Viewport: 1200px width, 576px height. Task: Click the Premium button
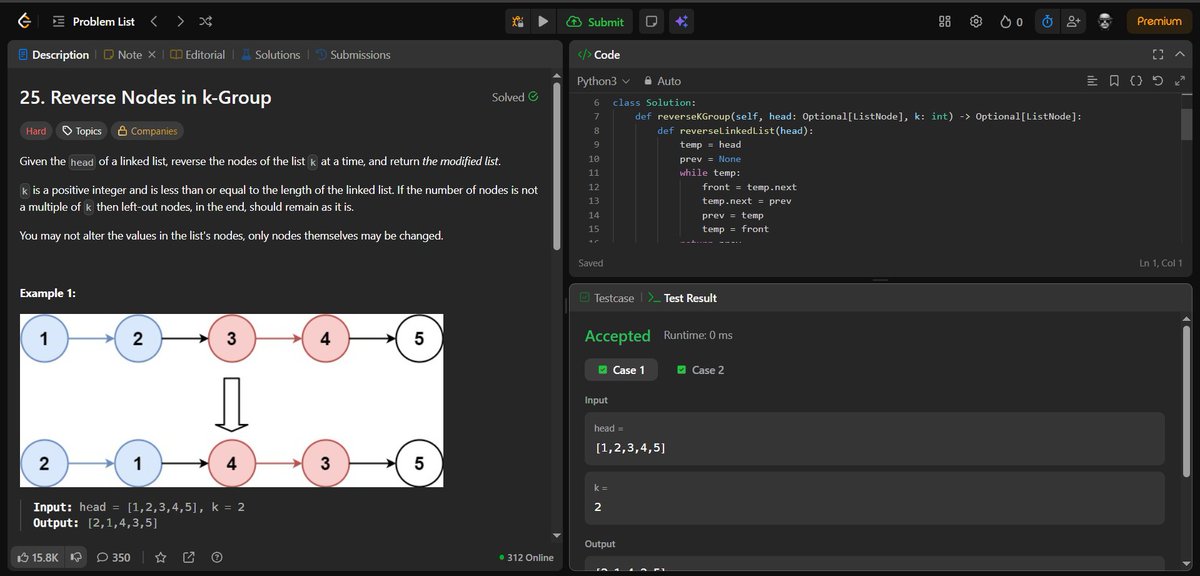(1159, 21)
